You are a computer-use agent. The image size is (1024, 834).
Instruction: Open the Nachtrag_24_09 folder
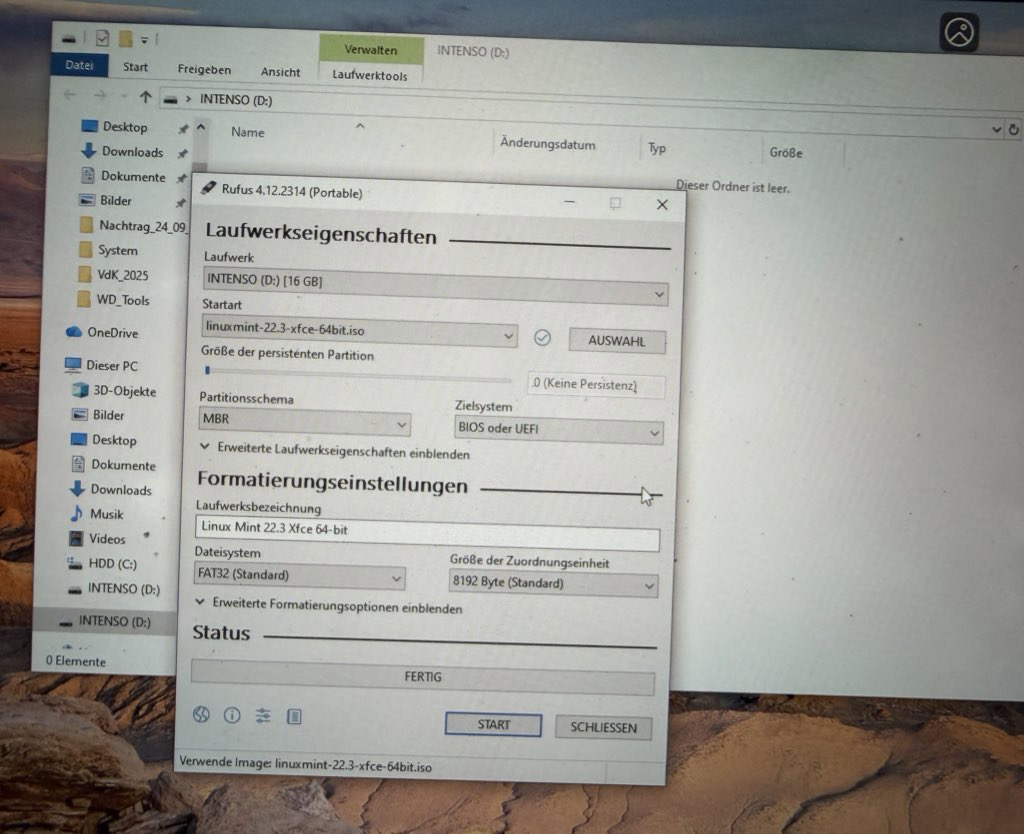(x=133, y=226)
